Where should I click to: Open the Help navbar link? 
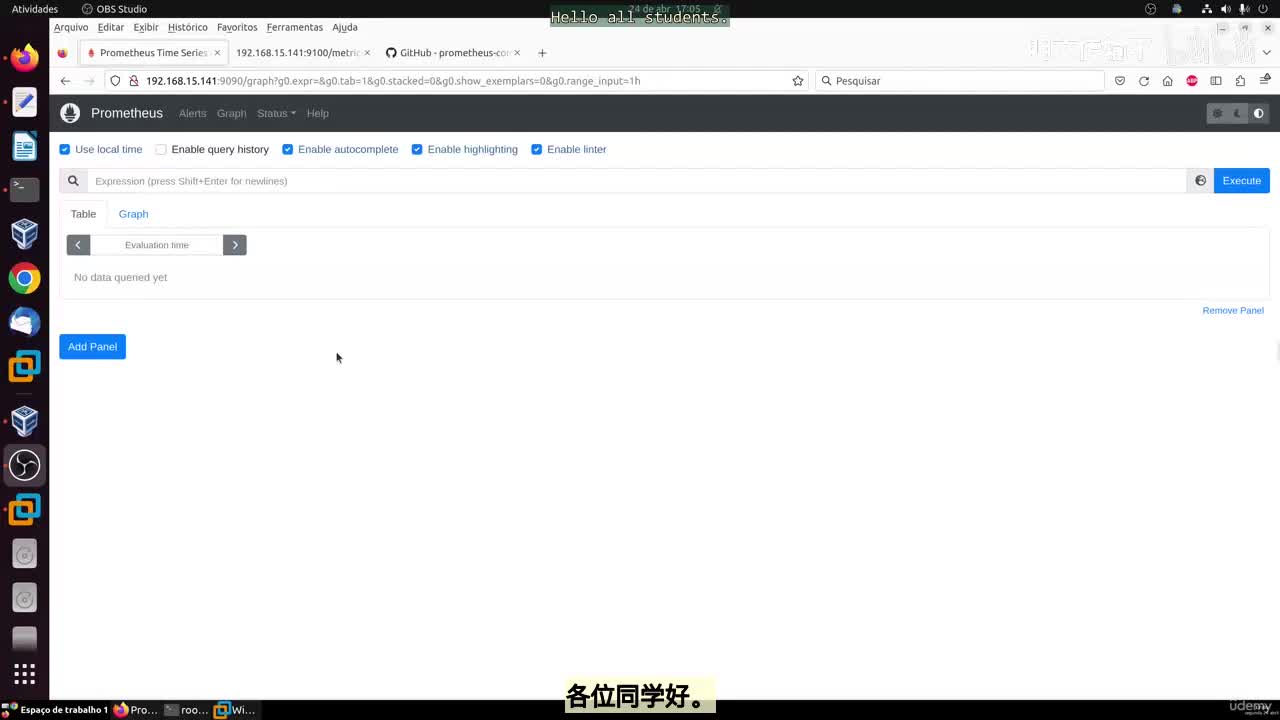(x=317, y=114)
